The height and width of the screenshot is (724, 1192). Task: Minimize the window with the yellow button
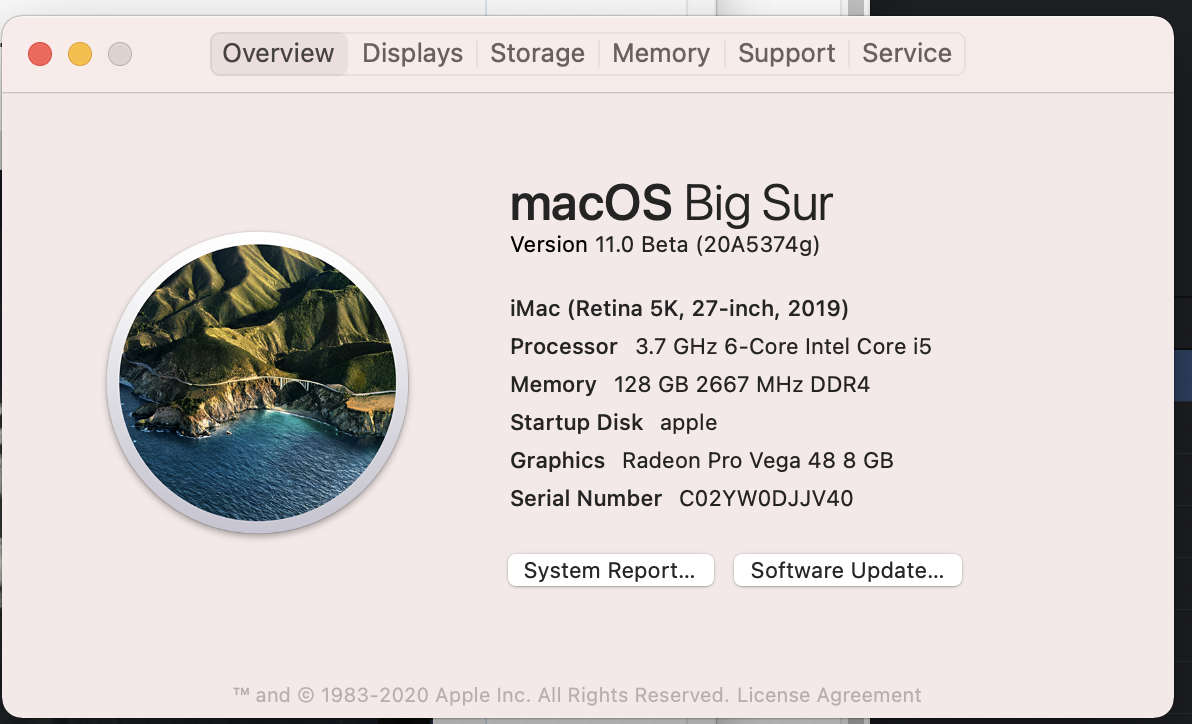80,54
